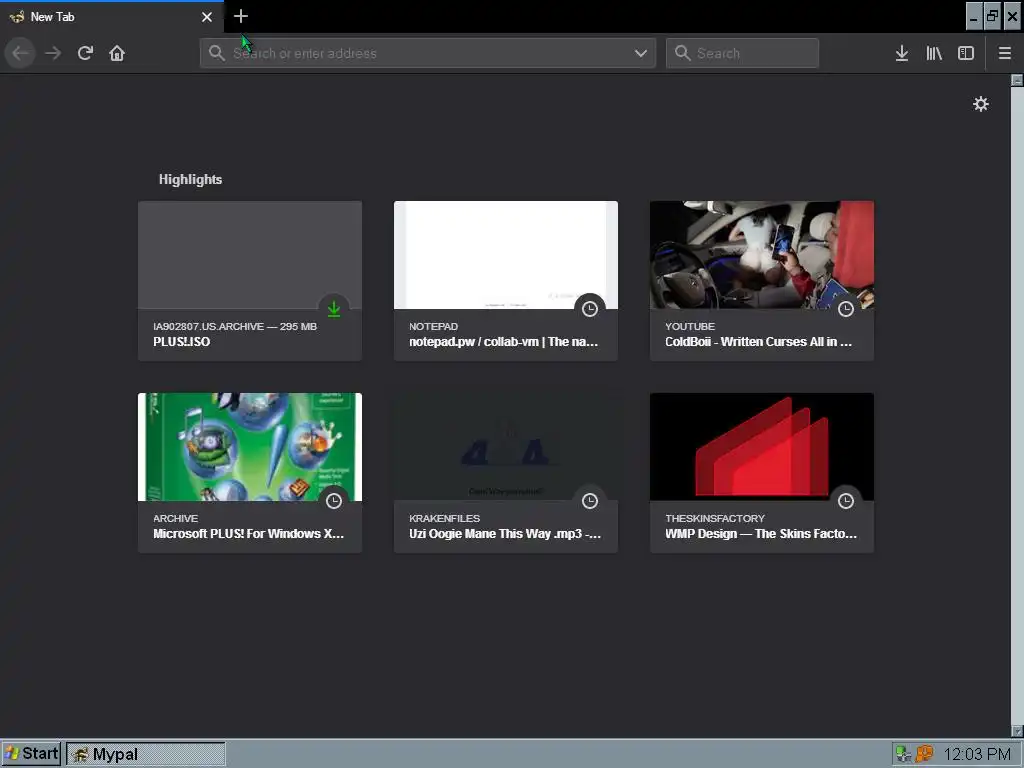Open a new tab with plus button
Viewport: 1024px width, 768px height.
point(240,16)
